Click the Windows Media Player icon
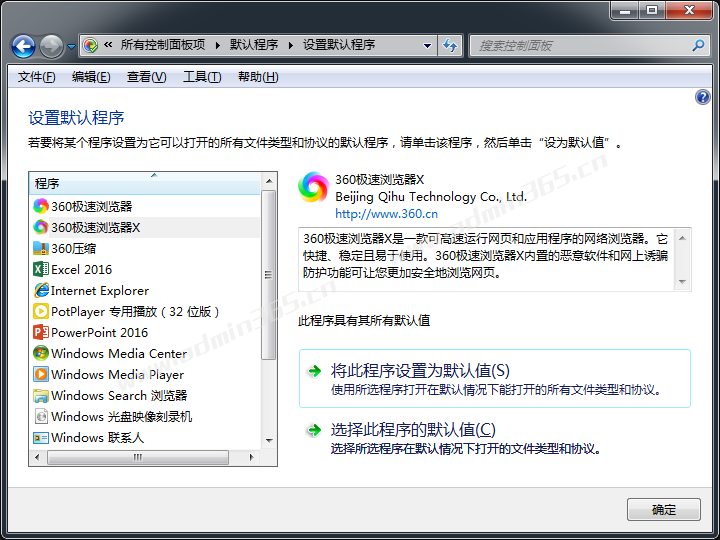720x540 pixels. (x=41, y=374)
